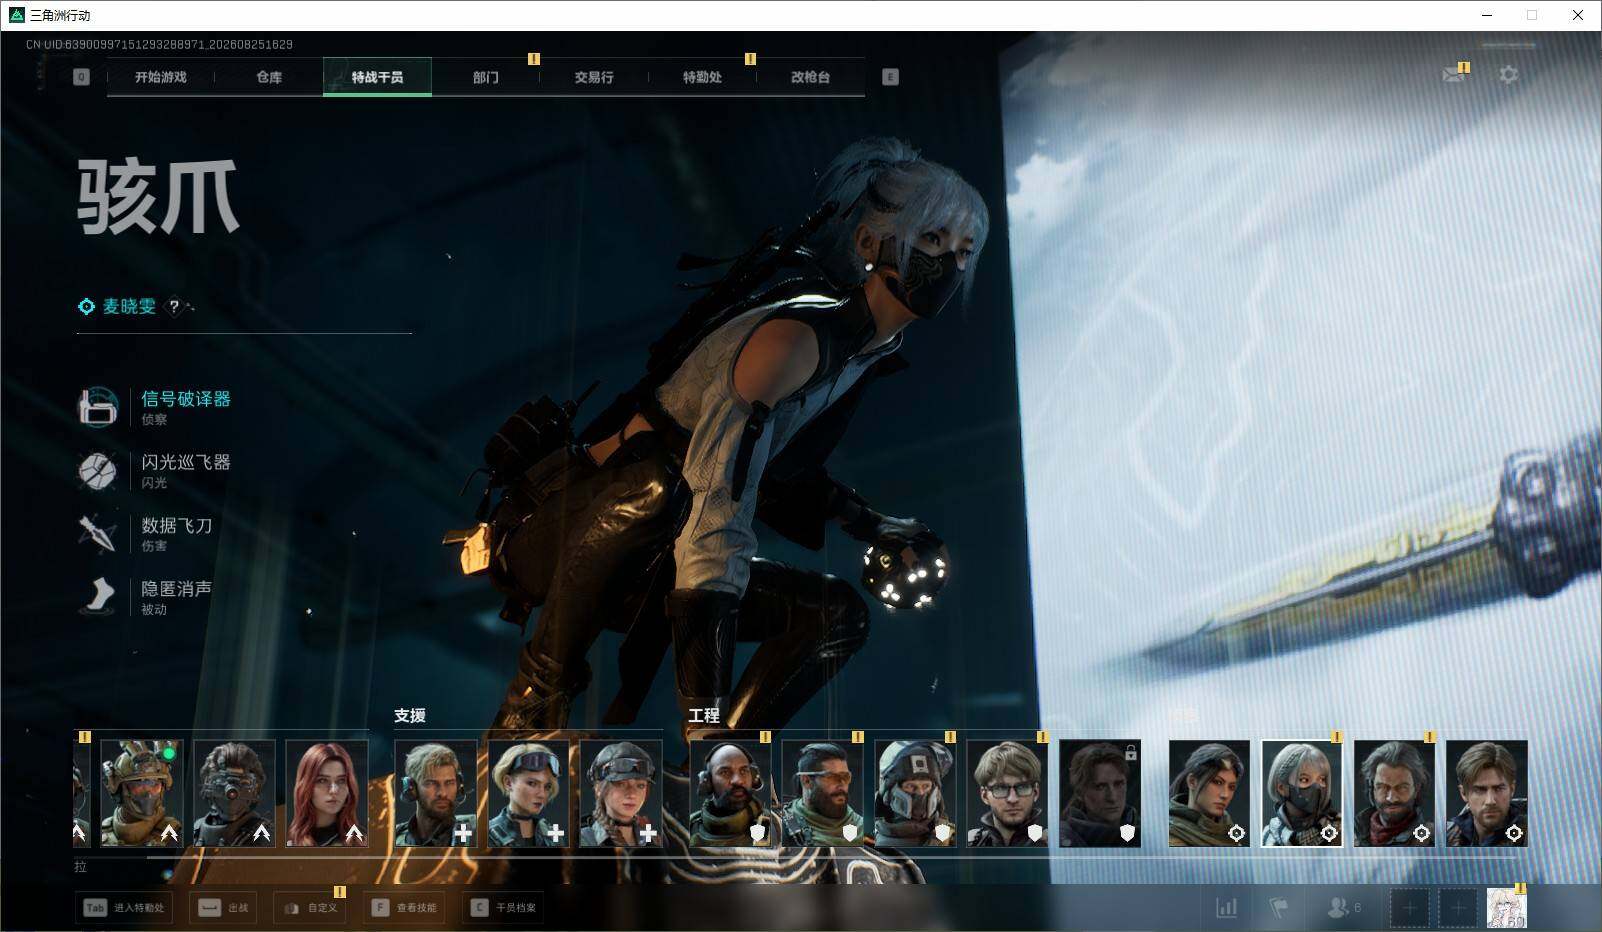
Task: Select the bearded blond support operator portrait
Action: pos(436,793)
